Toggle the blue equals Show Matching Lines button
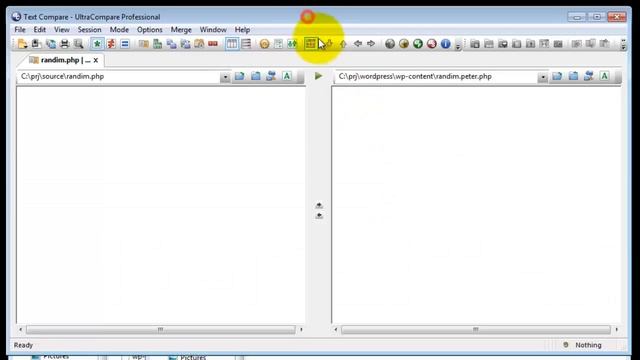Screen dimensions: 640x360 (x=125, y=44)
